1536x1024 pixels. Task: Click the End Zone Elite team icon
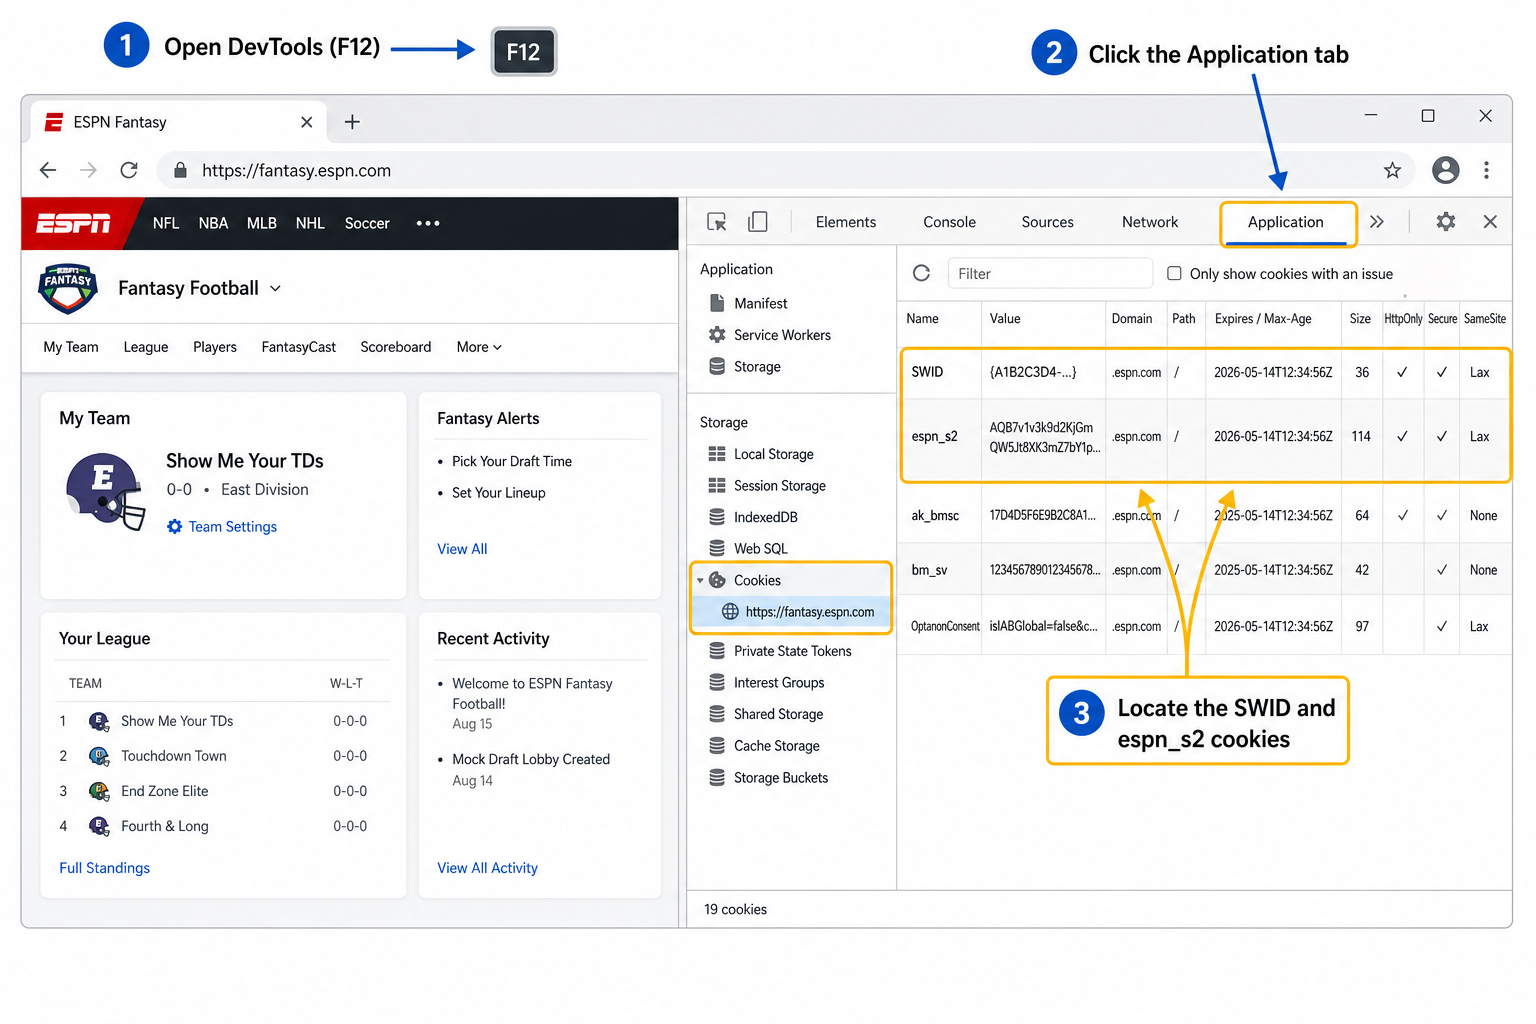pos(99,791)
